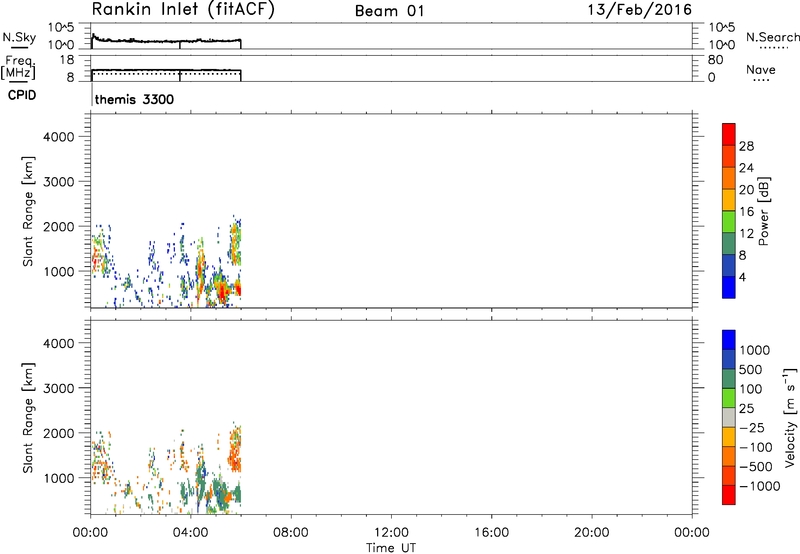
Task: Click the '4' Power colorbar value
Action: click(742, 278)
